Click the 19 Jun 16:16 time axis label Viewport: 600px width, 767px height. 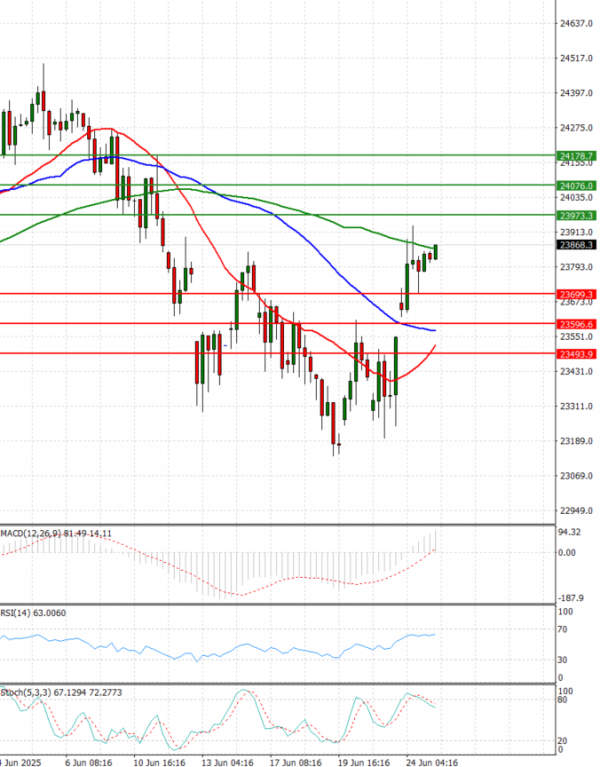tap(364, 763)
